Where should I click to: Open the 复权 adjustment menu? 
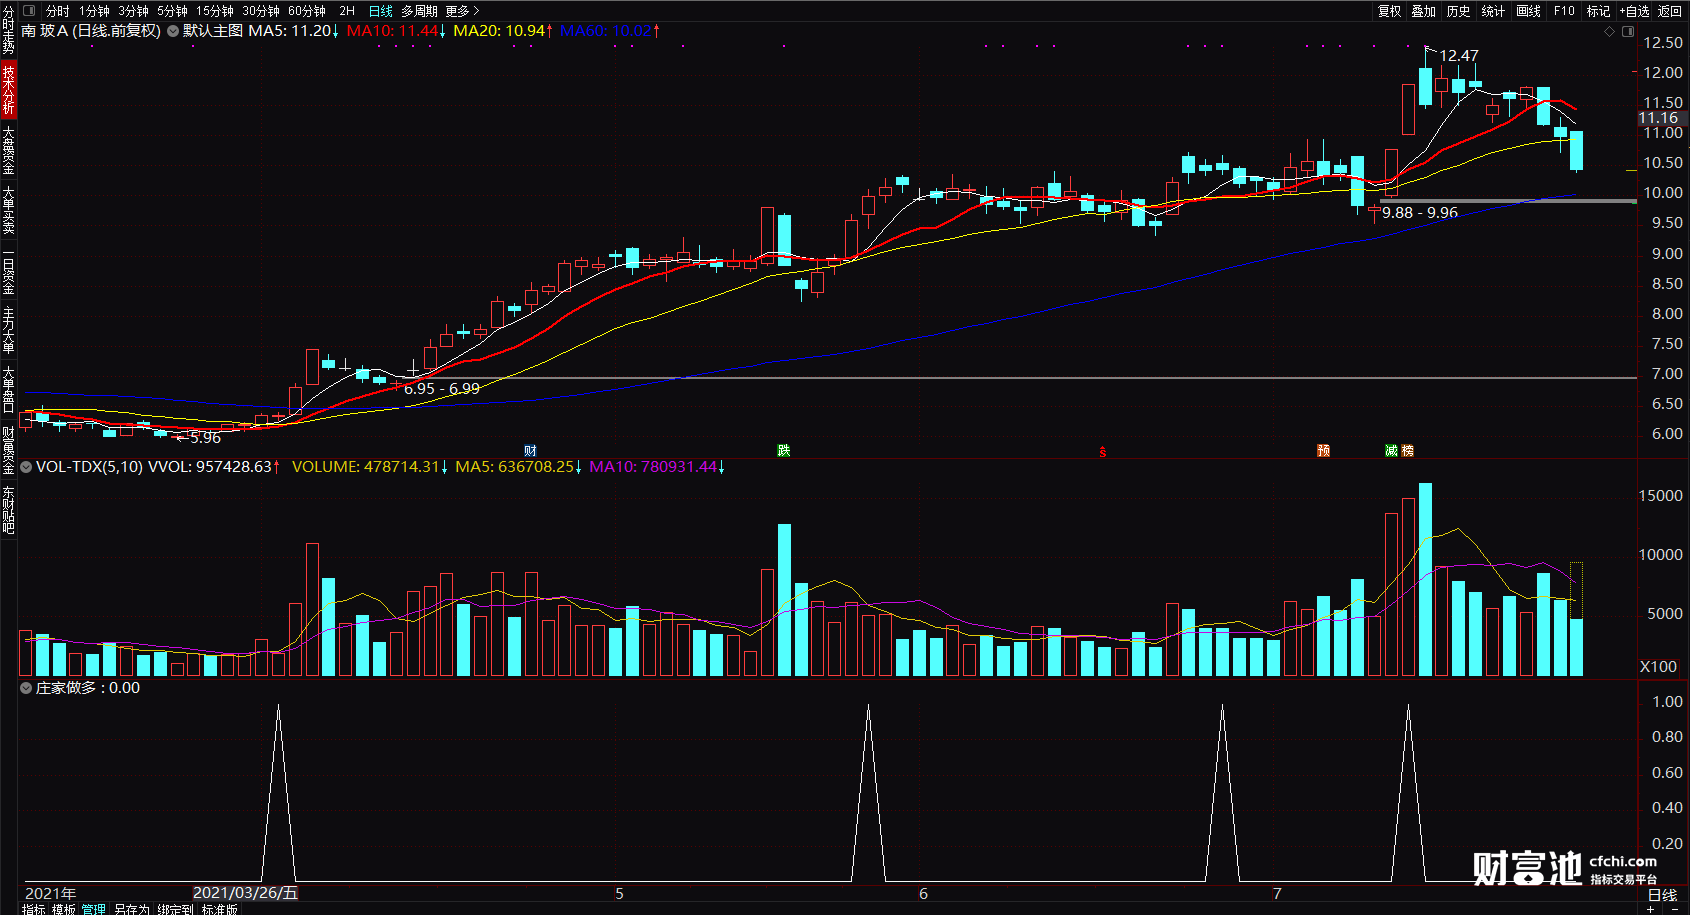coord(1390,11)
